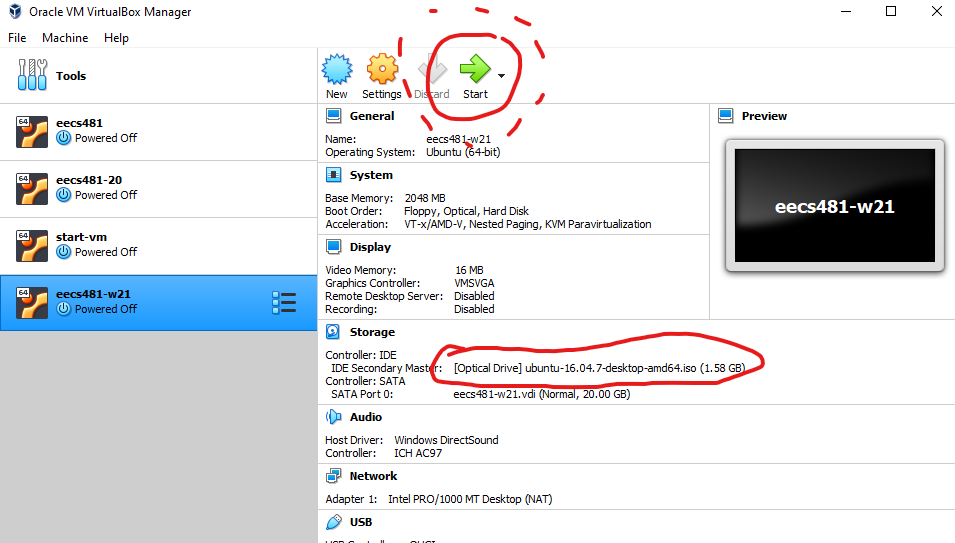Open the File menu

(x=17, y=38)
